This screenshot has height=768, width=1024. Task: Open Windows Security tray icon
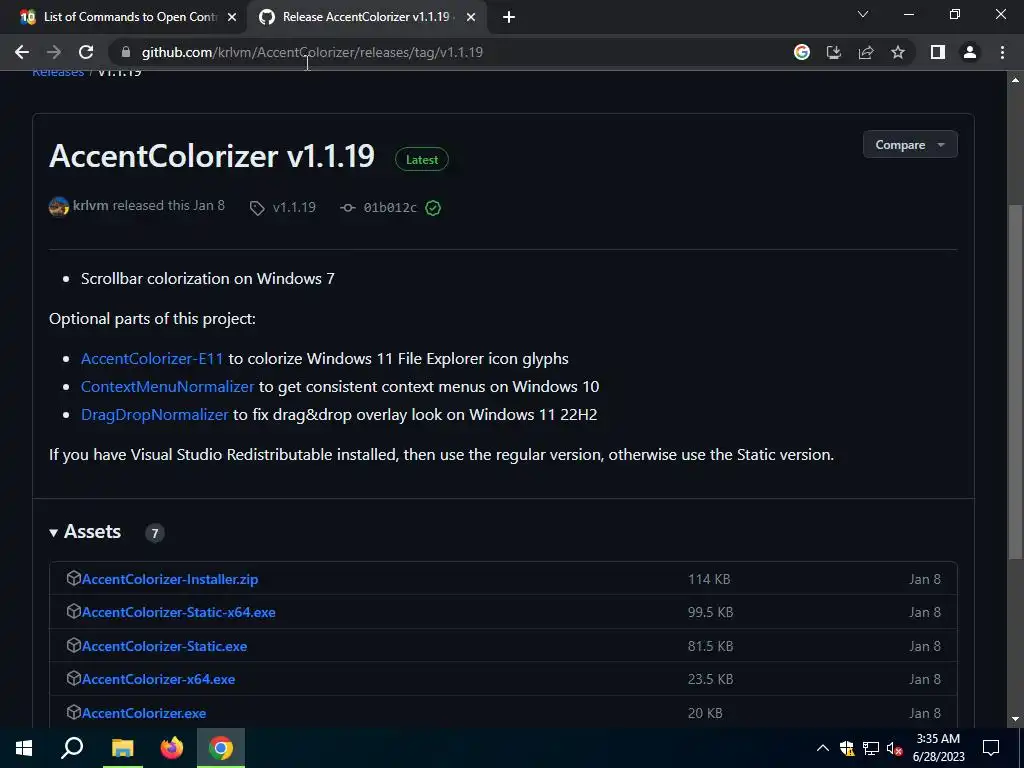point(847,748)
